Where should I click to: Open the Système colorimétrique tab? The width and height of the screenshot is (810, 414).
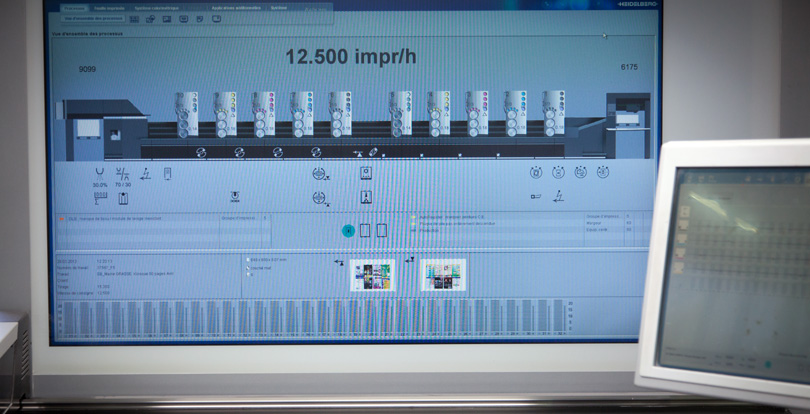155,8
